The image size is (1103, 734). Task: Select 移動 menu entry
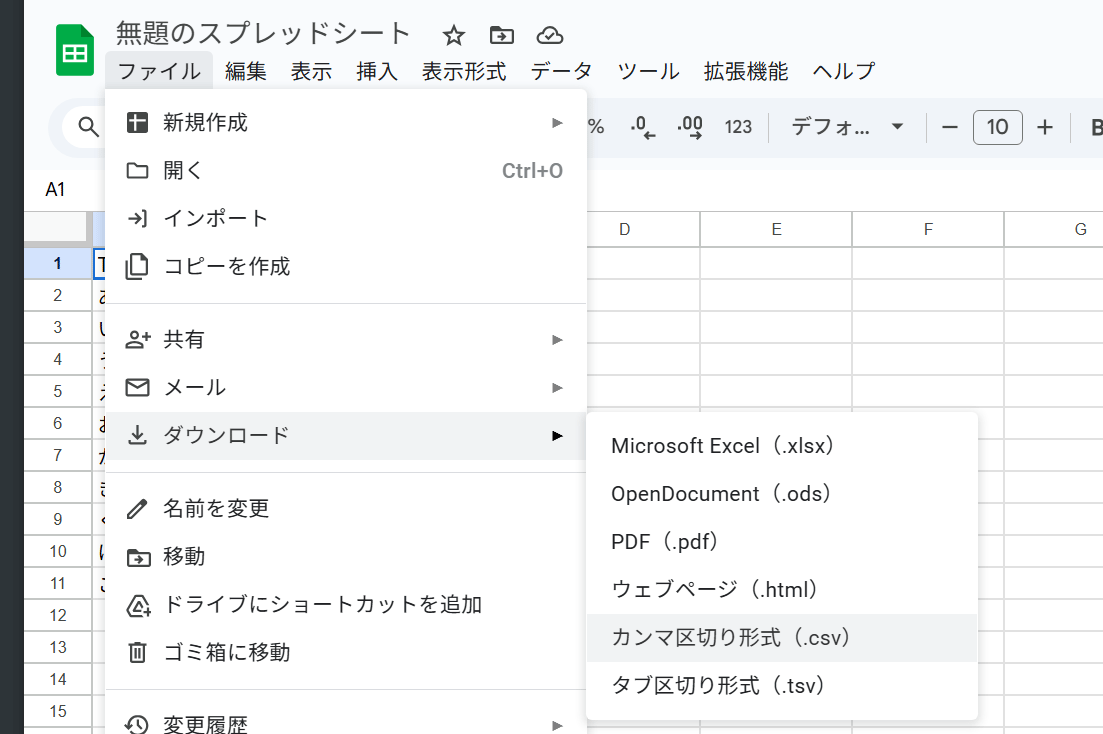[x=345, y=556]
